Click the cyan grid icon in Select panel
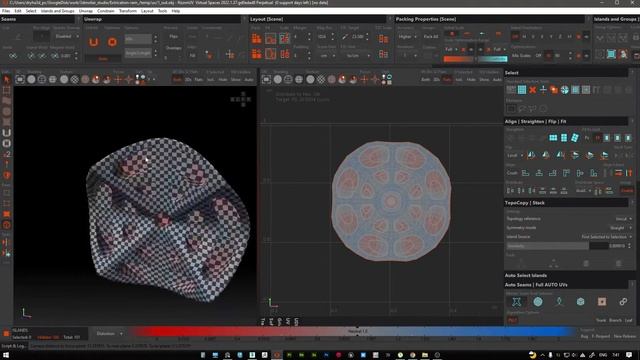The width and height of the screenshot is (640, 360). 522,90
